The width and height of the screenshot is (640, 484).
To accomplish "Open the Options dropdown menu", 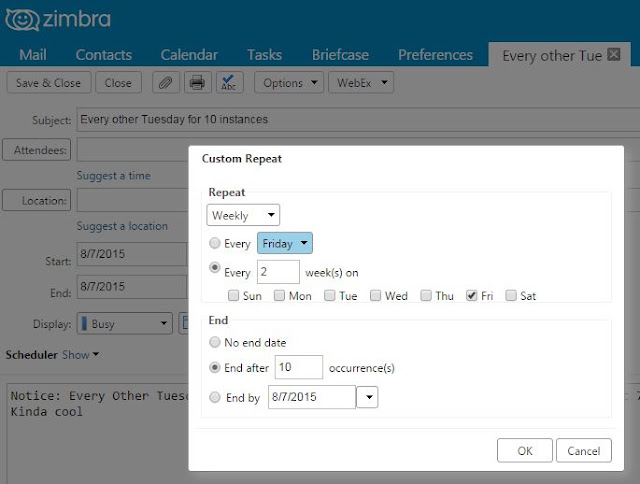I will 289,83.
